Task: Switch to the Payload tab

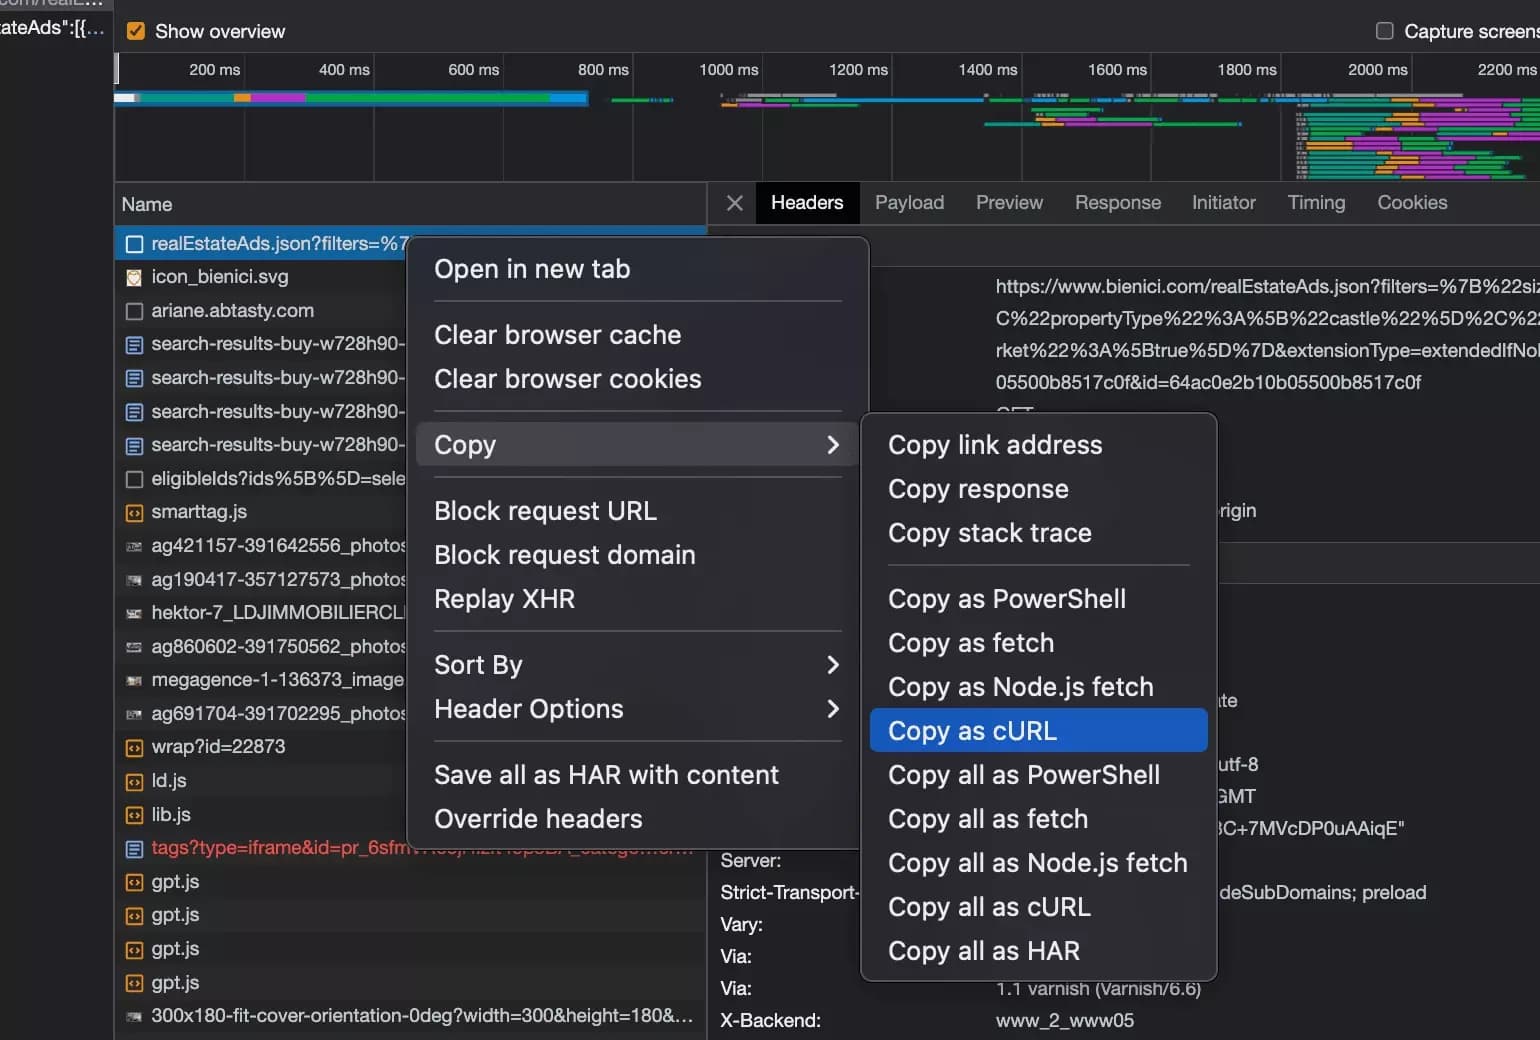Action: pos(909,203)
